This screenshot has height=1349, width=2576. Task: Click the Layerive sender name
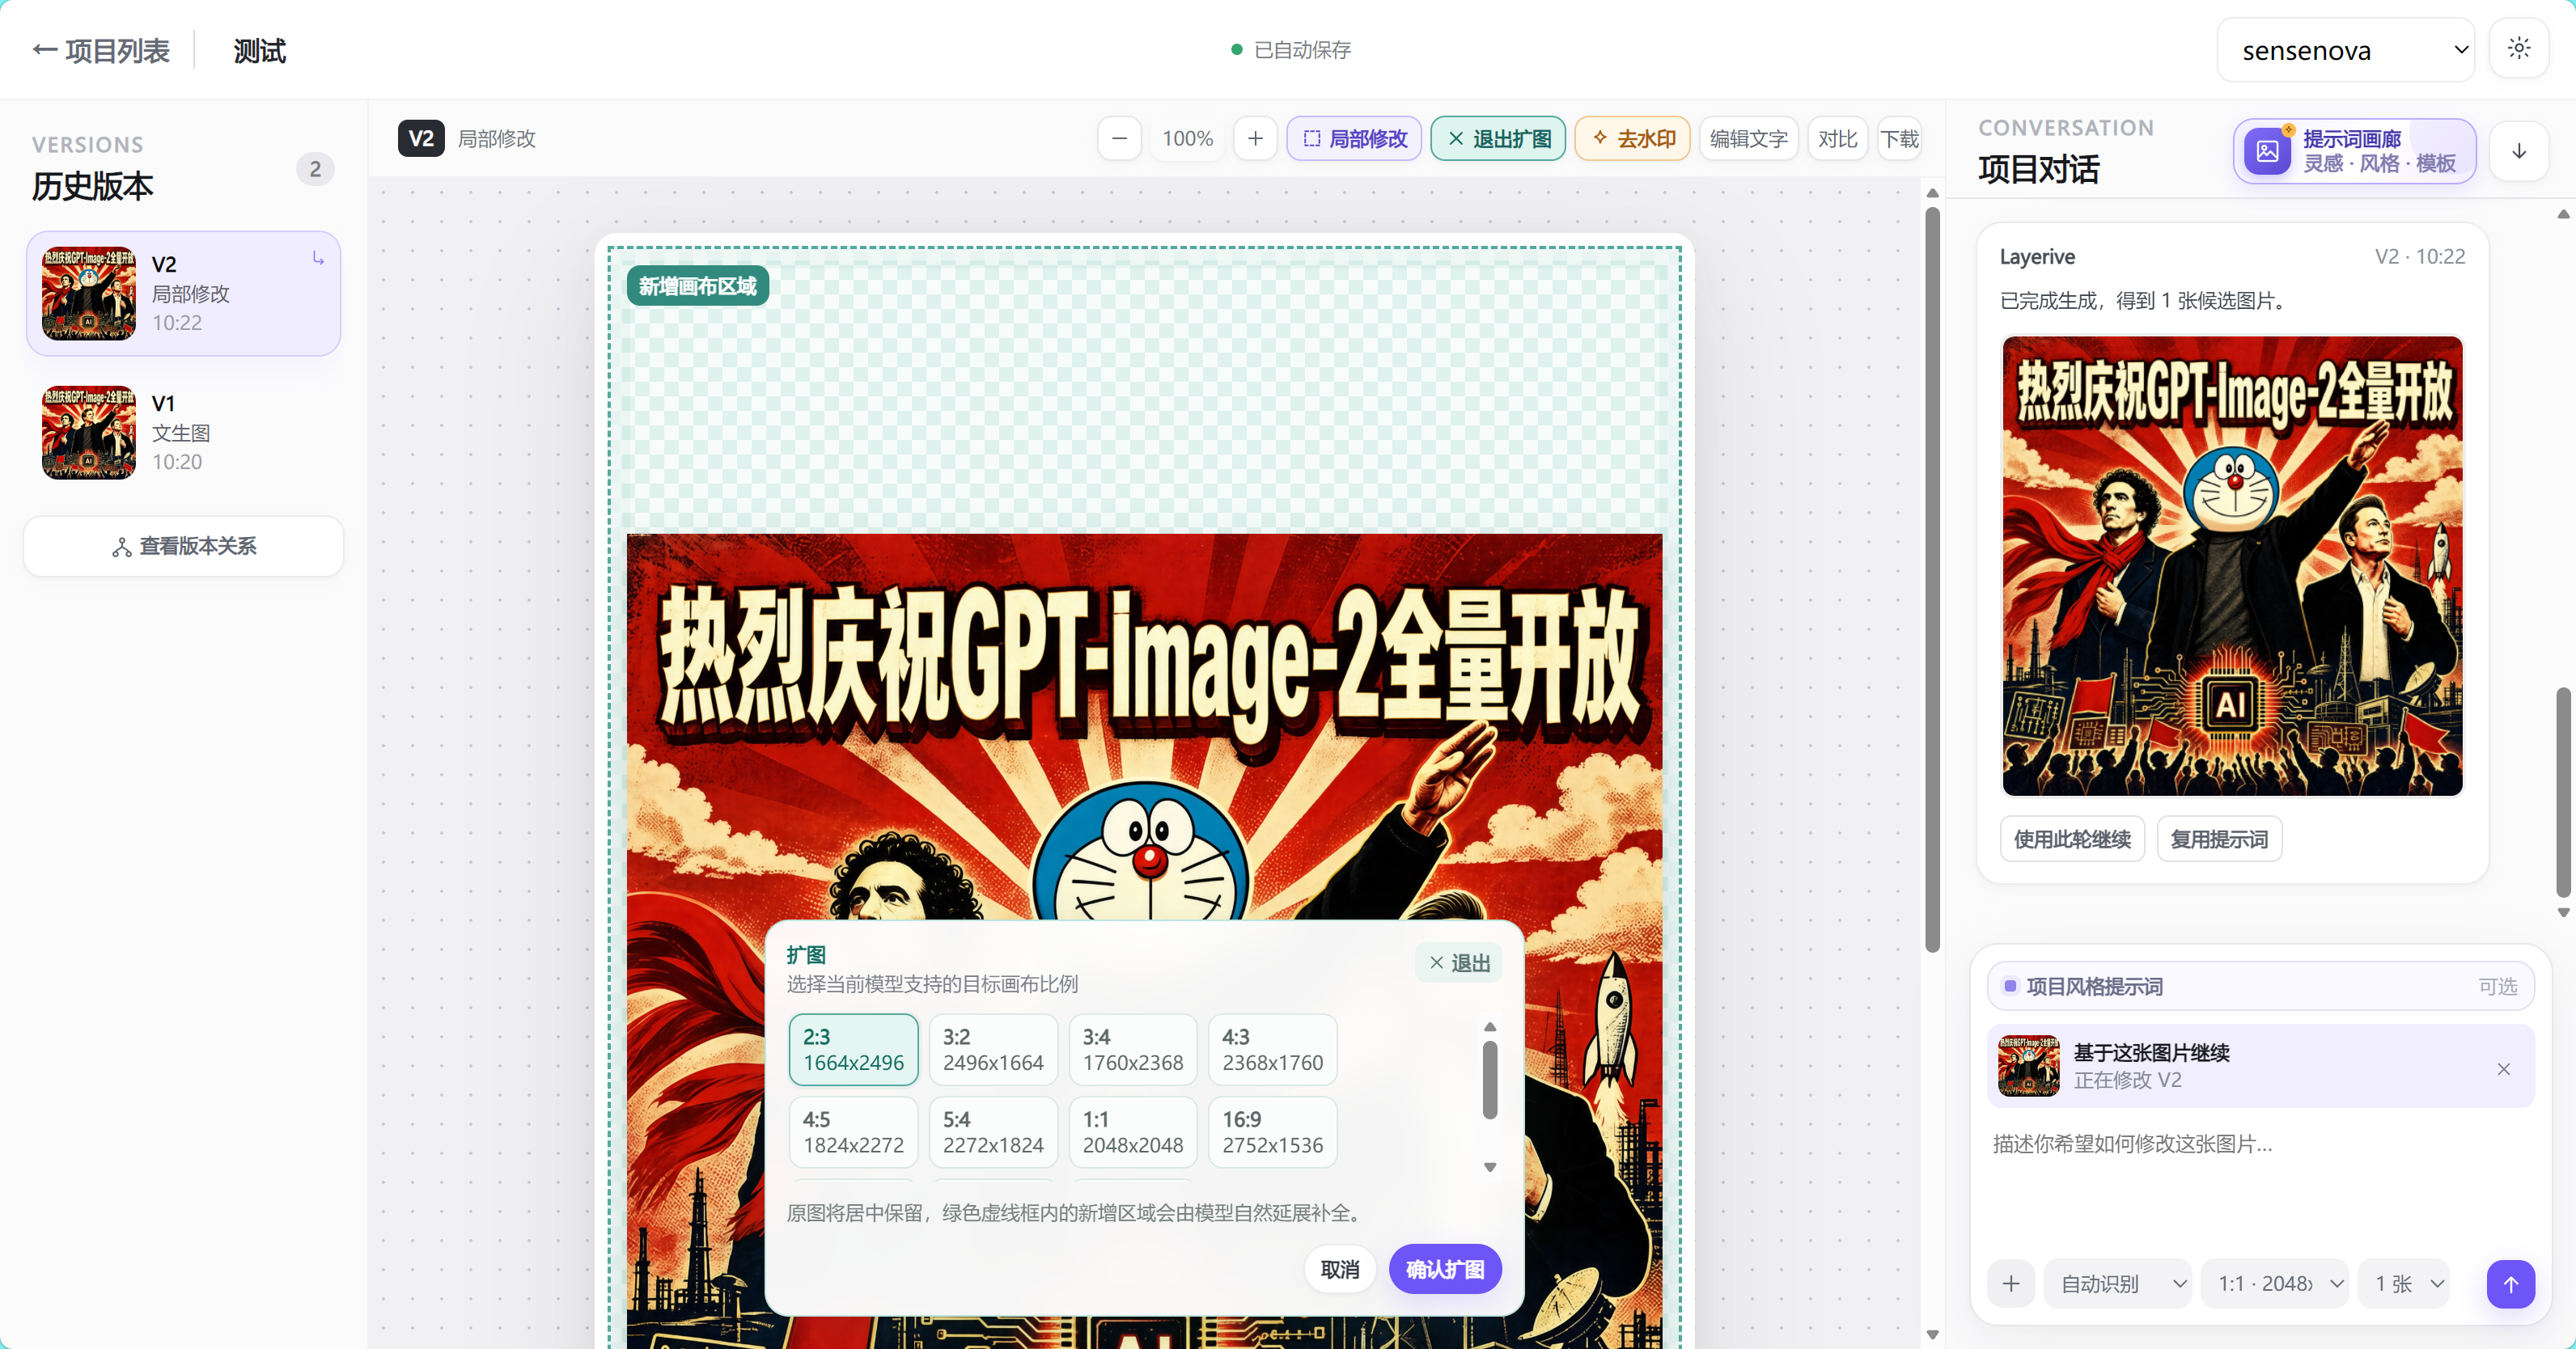pos(2036,256)
